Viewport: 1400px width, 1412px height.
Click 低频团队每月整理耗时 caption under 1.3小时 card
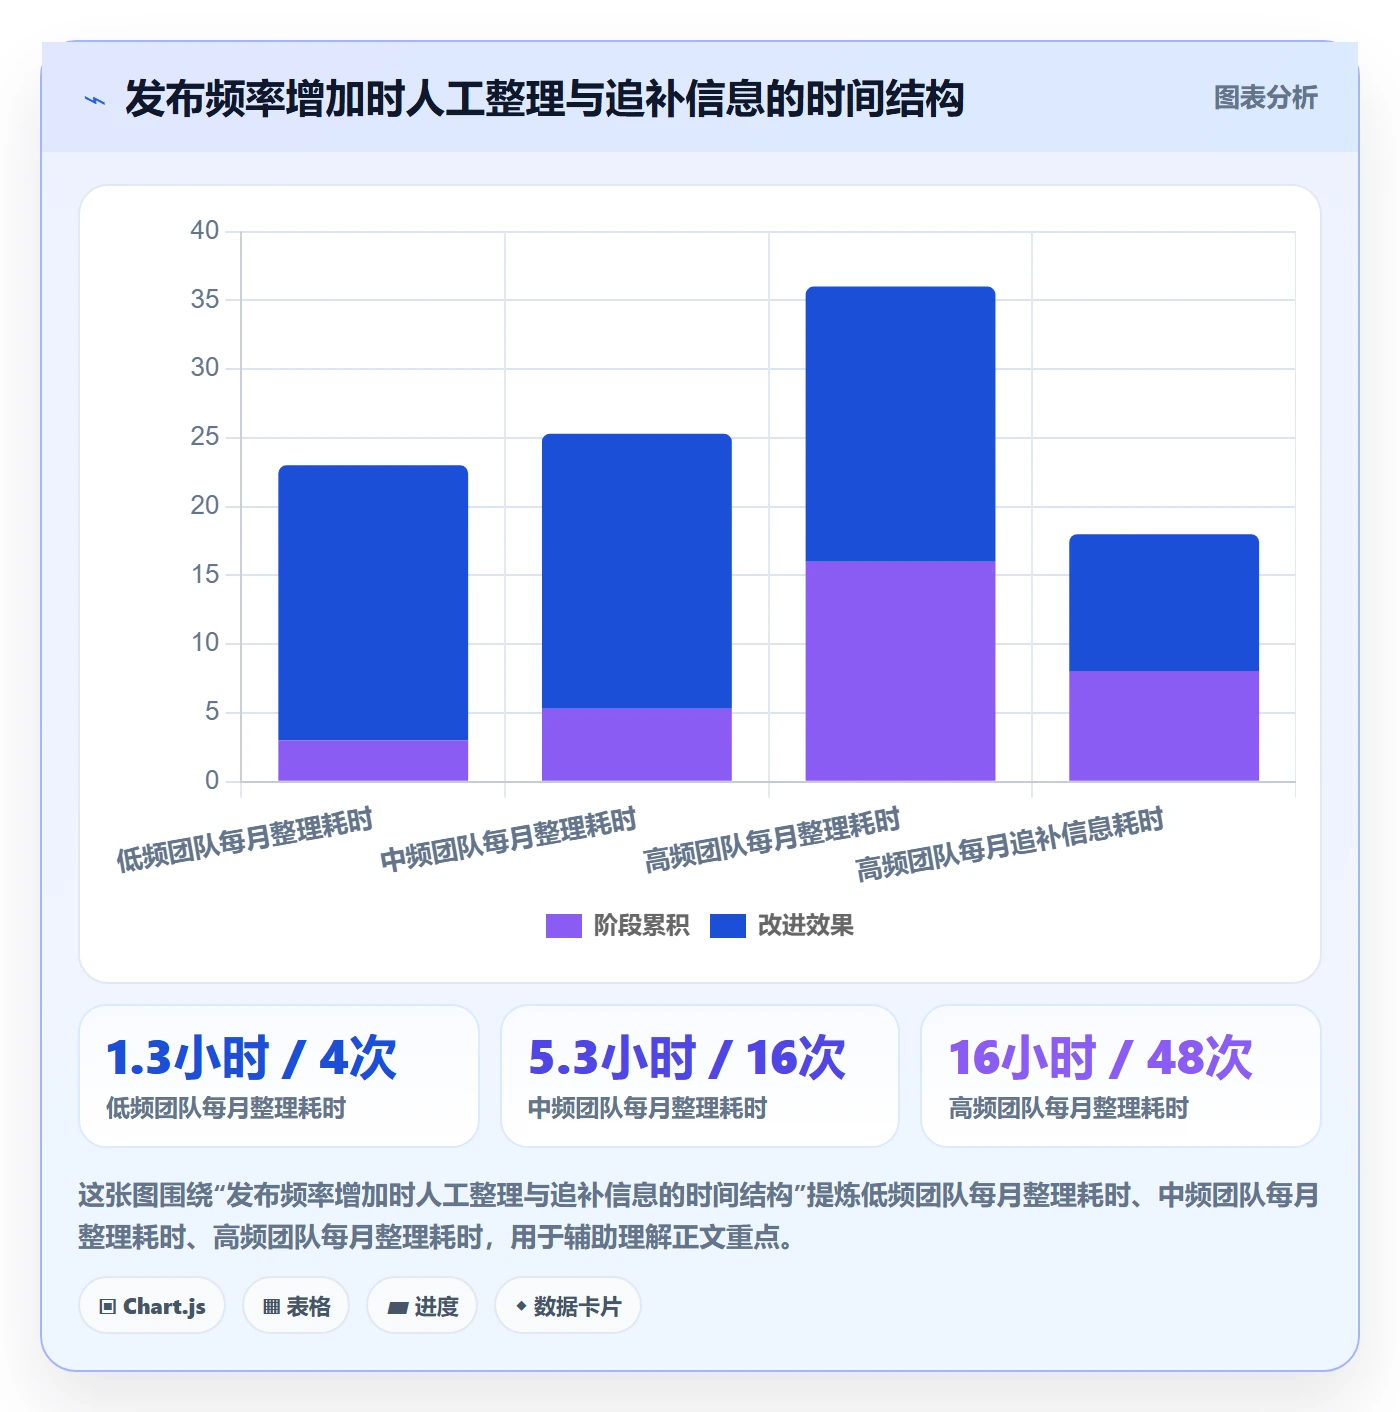226,1108
